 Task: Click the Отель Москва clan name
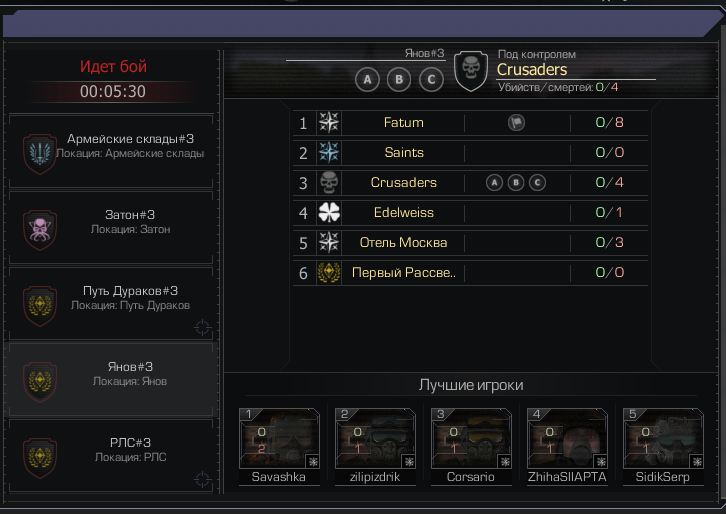pos(403,243)
